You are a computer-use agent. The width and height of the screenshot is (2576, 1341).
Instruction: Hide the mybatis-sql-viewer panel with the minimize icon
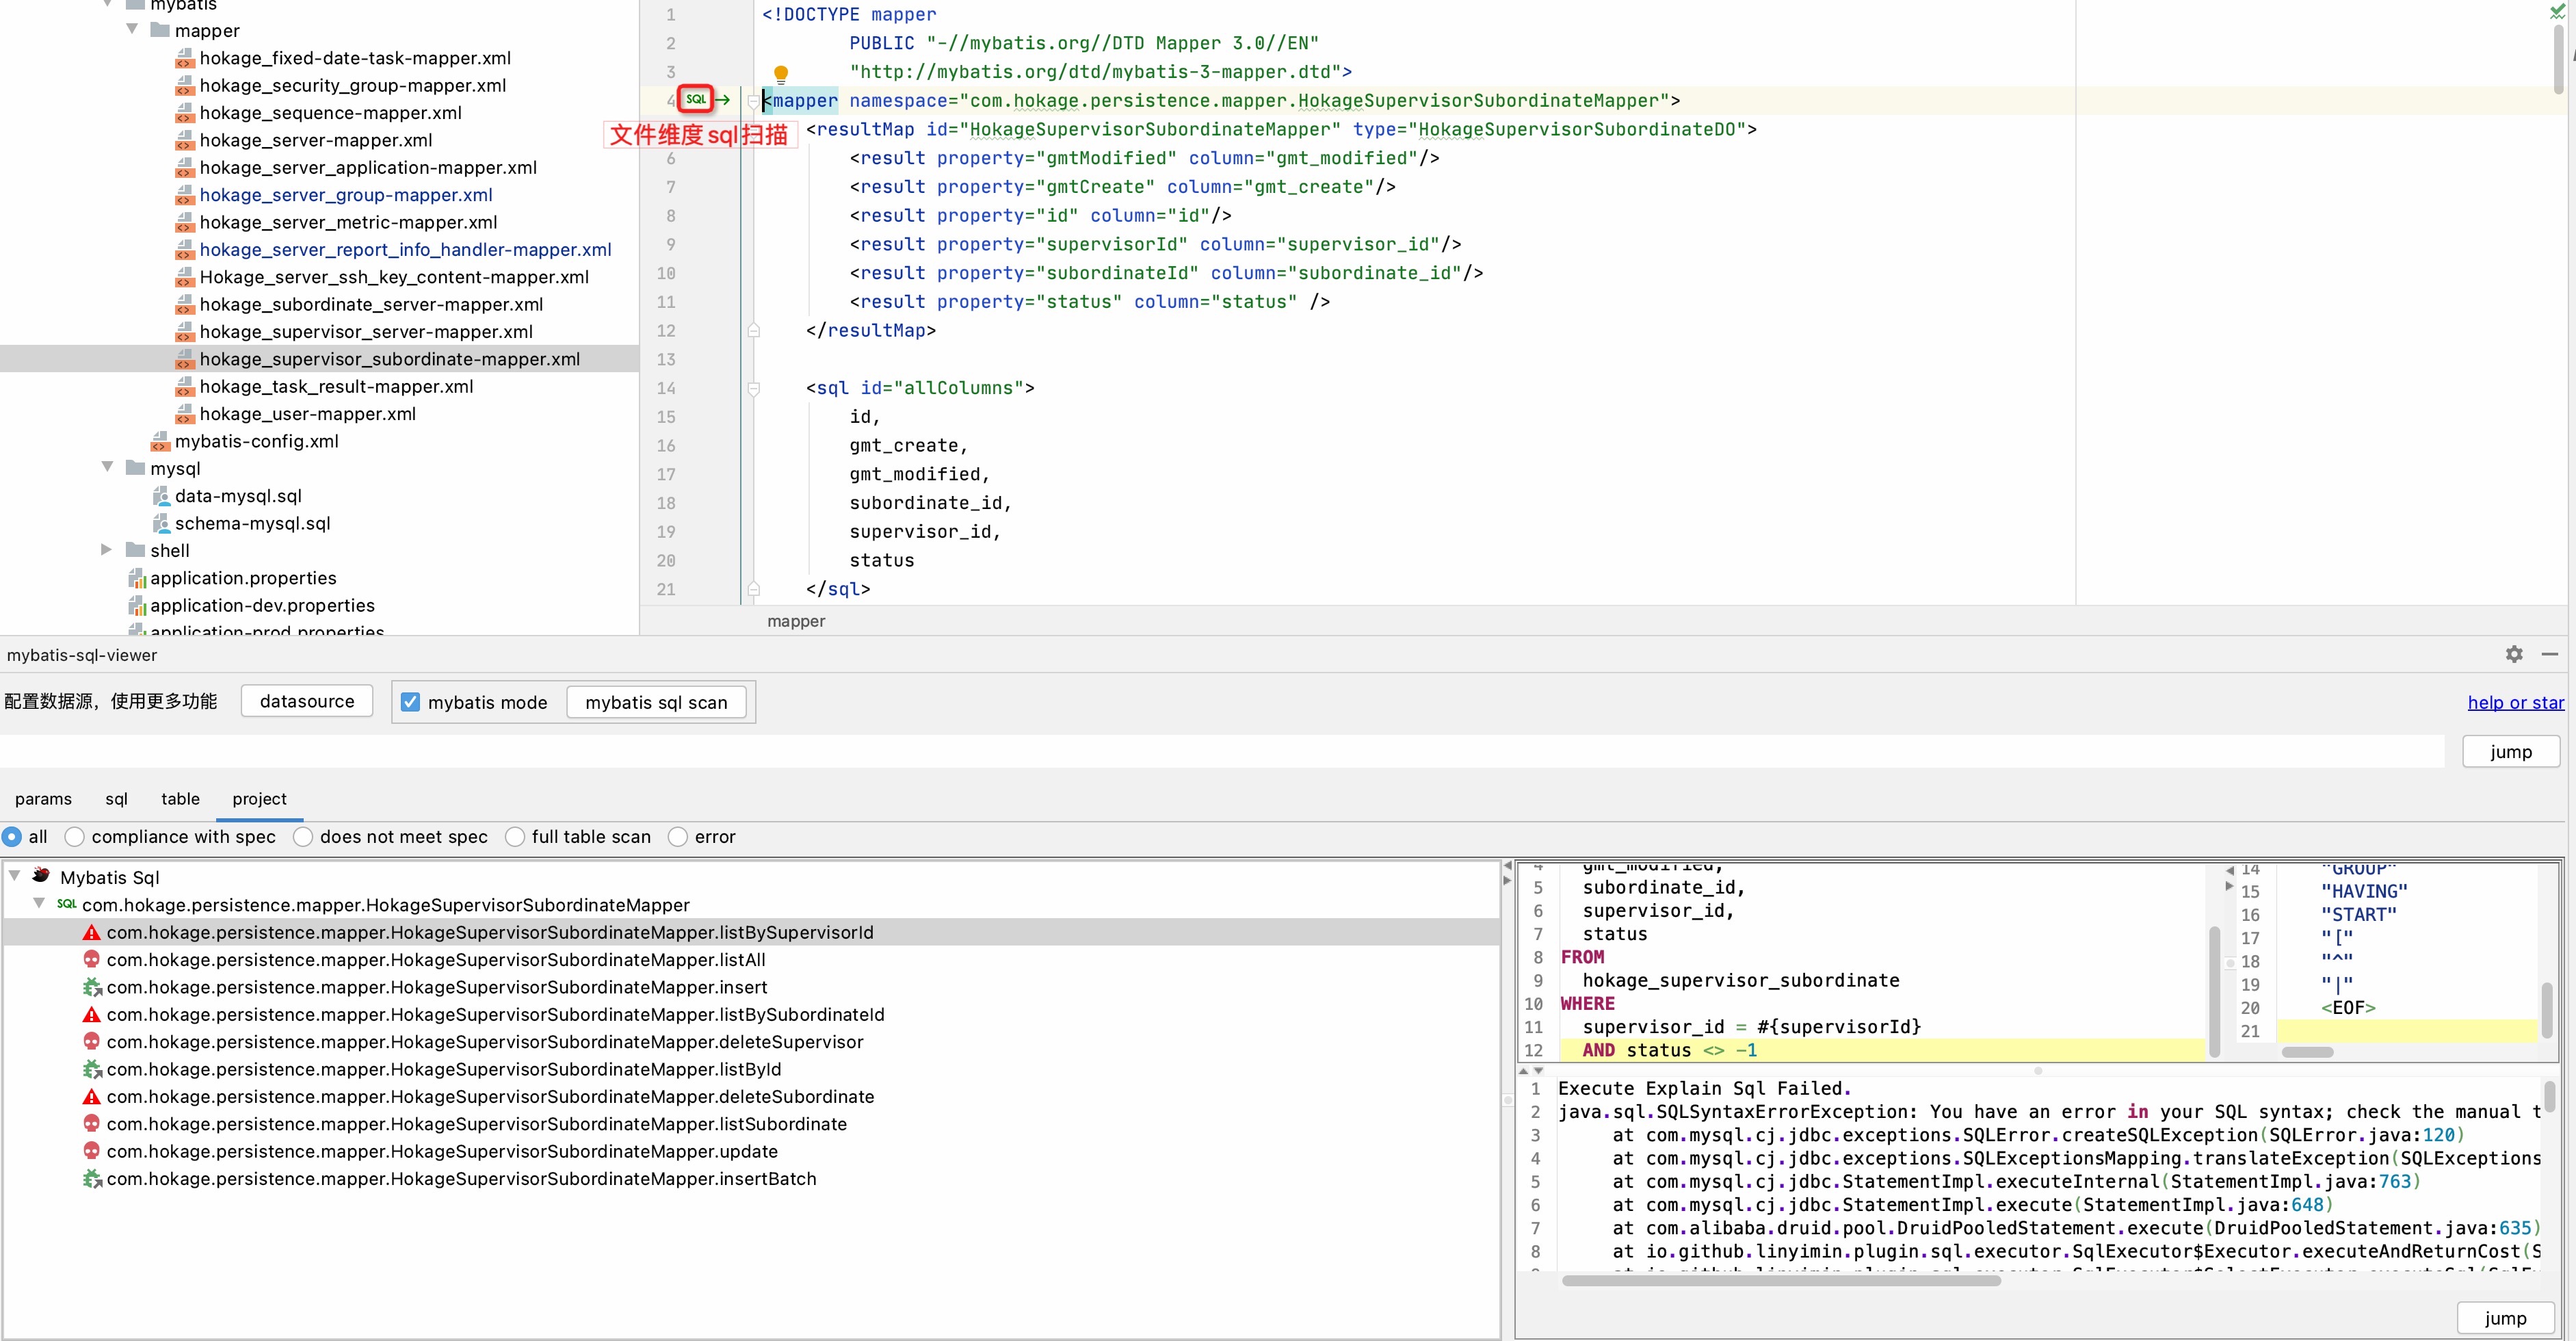[2549, 654]
